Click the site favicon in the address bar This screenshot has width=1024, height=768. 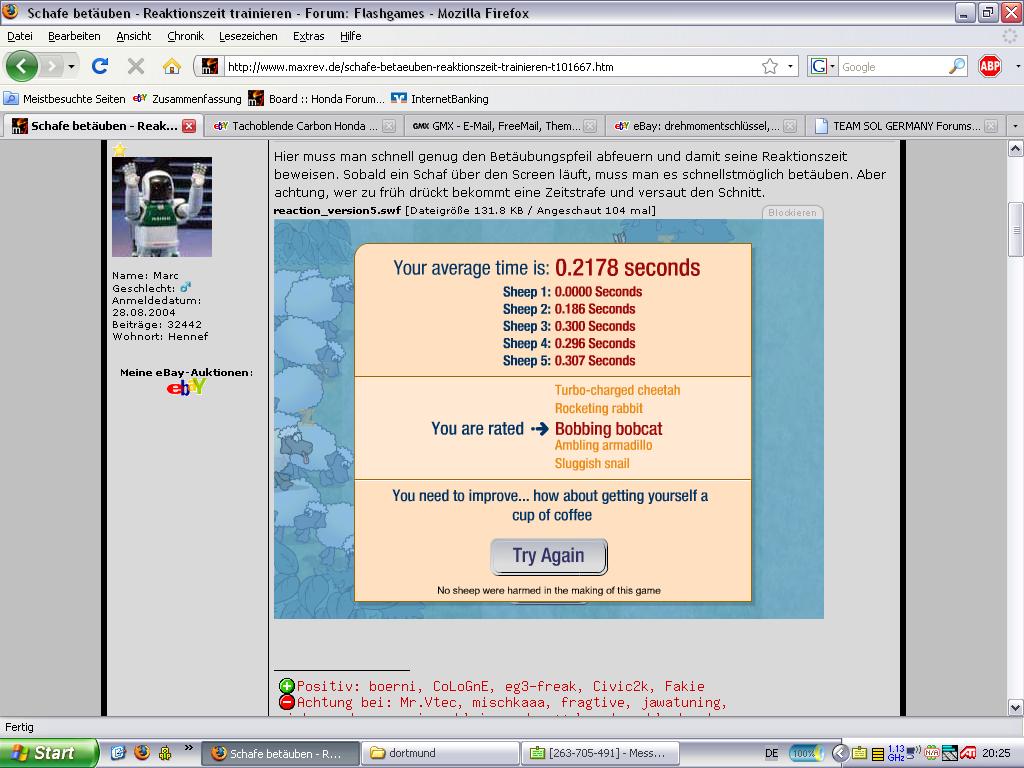click(x=210, y=66)
